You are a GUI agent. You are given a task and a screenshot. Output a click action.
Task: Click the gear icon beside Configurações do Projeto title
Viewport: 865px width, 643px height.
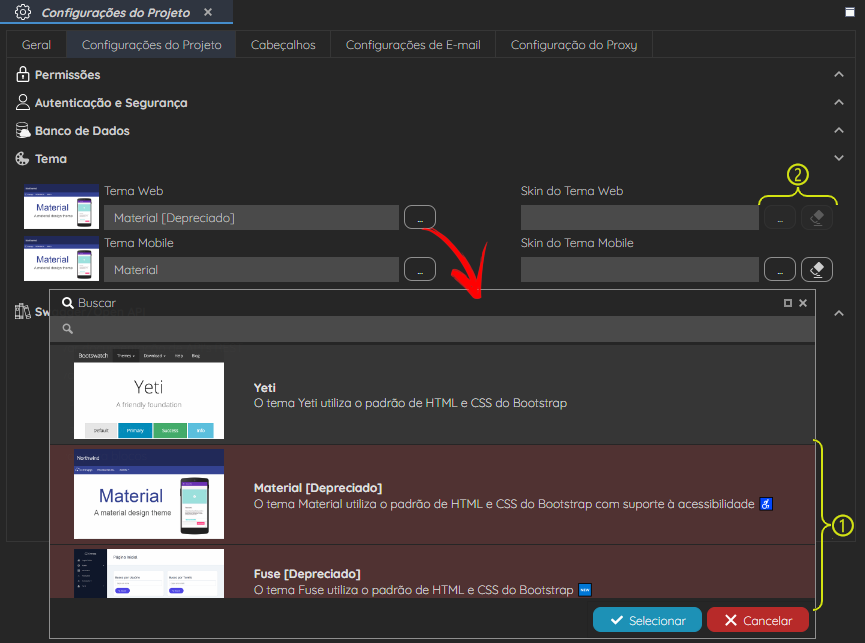point(23,12)
